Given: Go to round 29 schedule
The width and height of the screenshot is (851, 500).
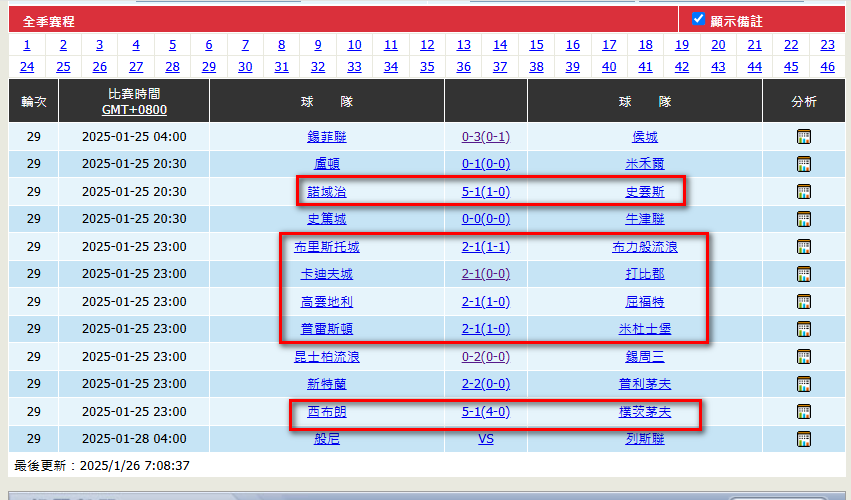Looking at the screenshot, I should tap(208, 67).
